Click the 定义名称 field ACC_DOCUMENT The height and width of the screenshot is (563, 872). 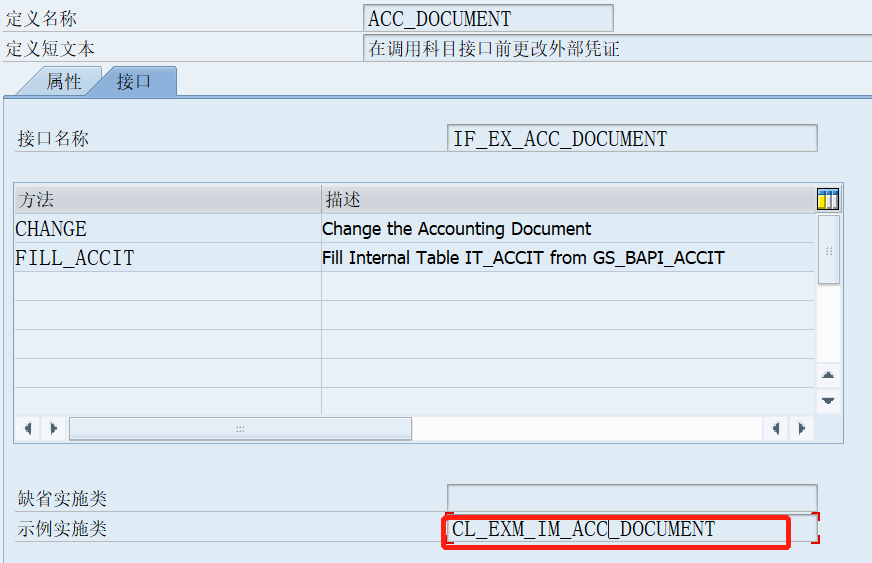(x=488, y=18)
